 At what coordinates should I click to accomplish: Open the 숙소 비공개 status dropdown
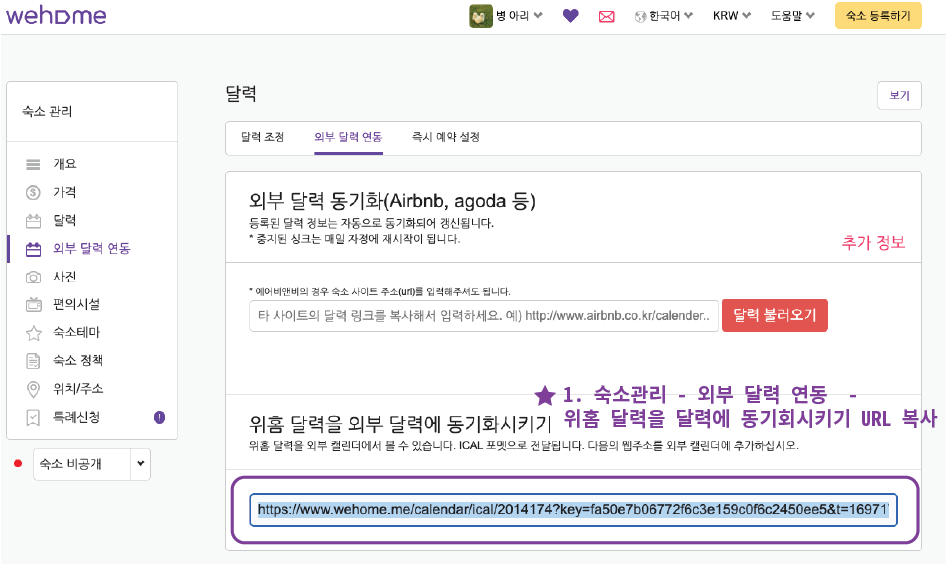point(92,464)
